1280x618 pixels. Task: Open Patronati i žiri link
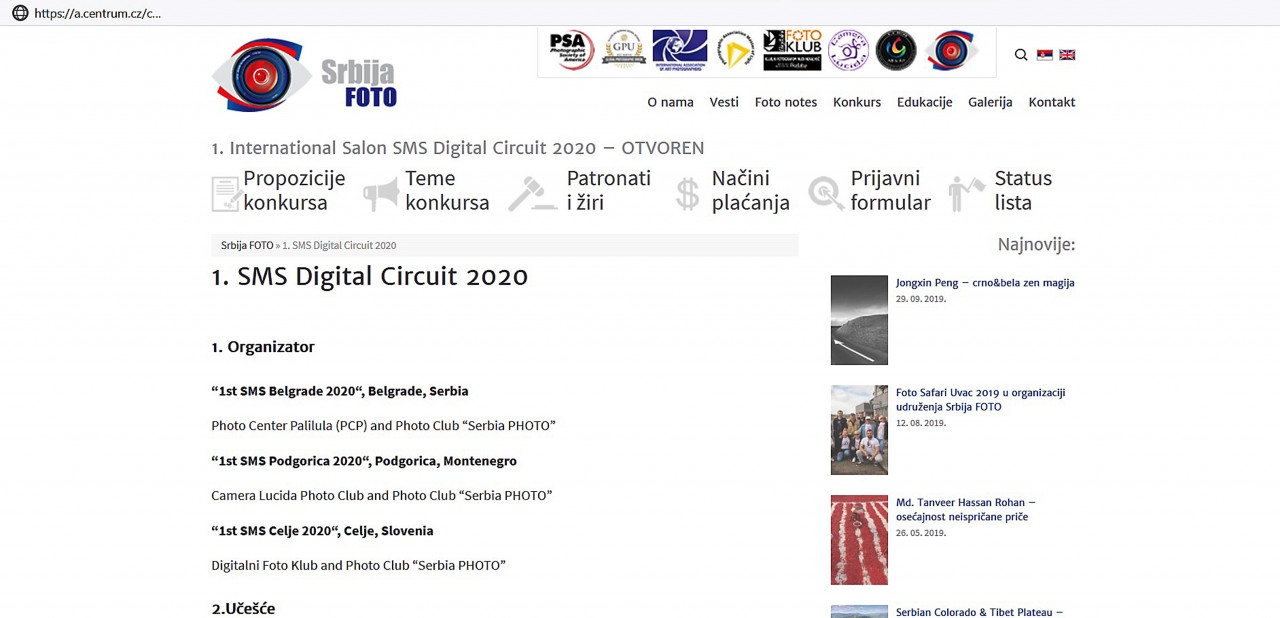coord(608,190)
